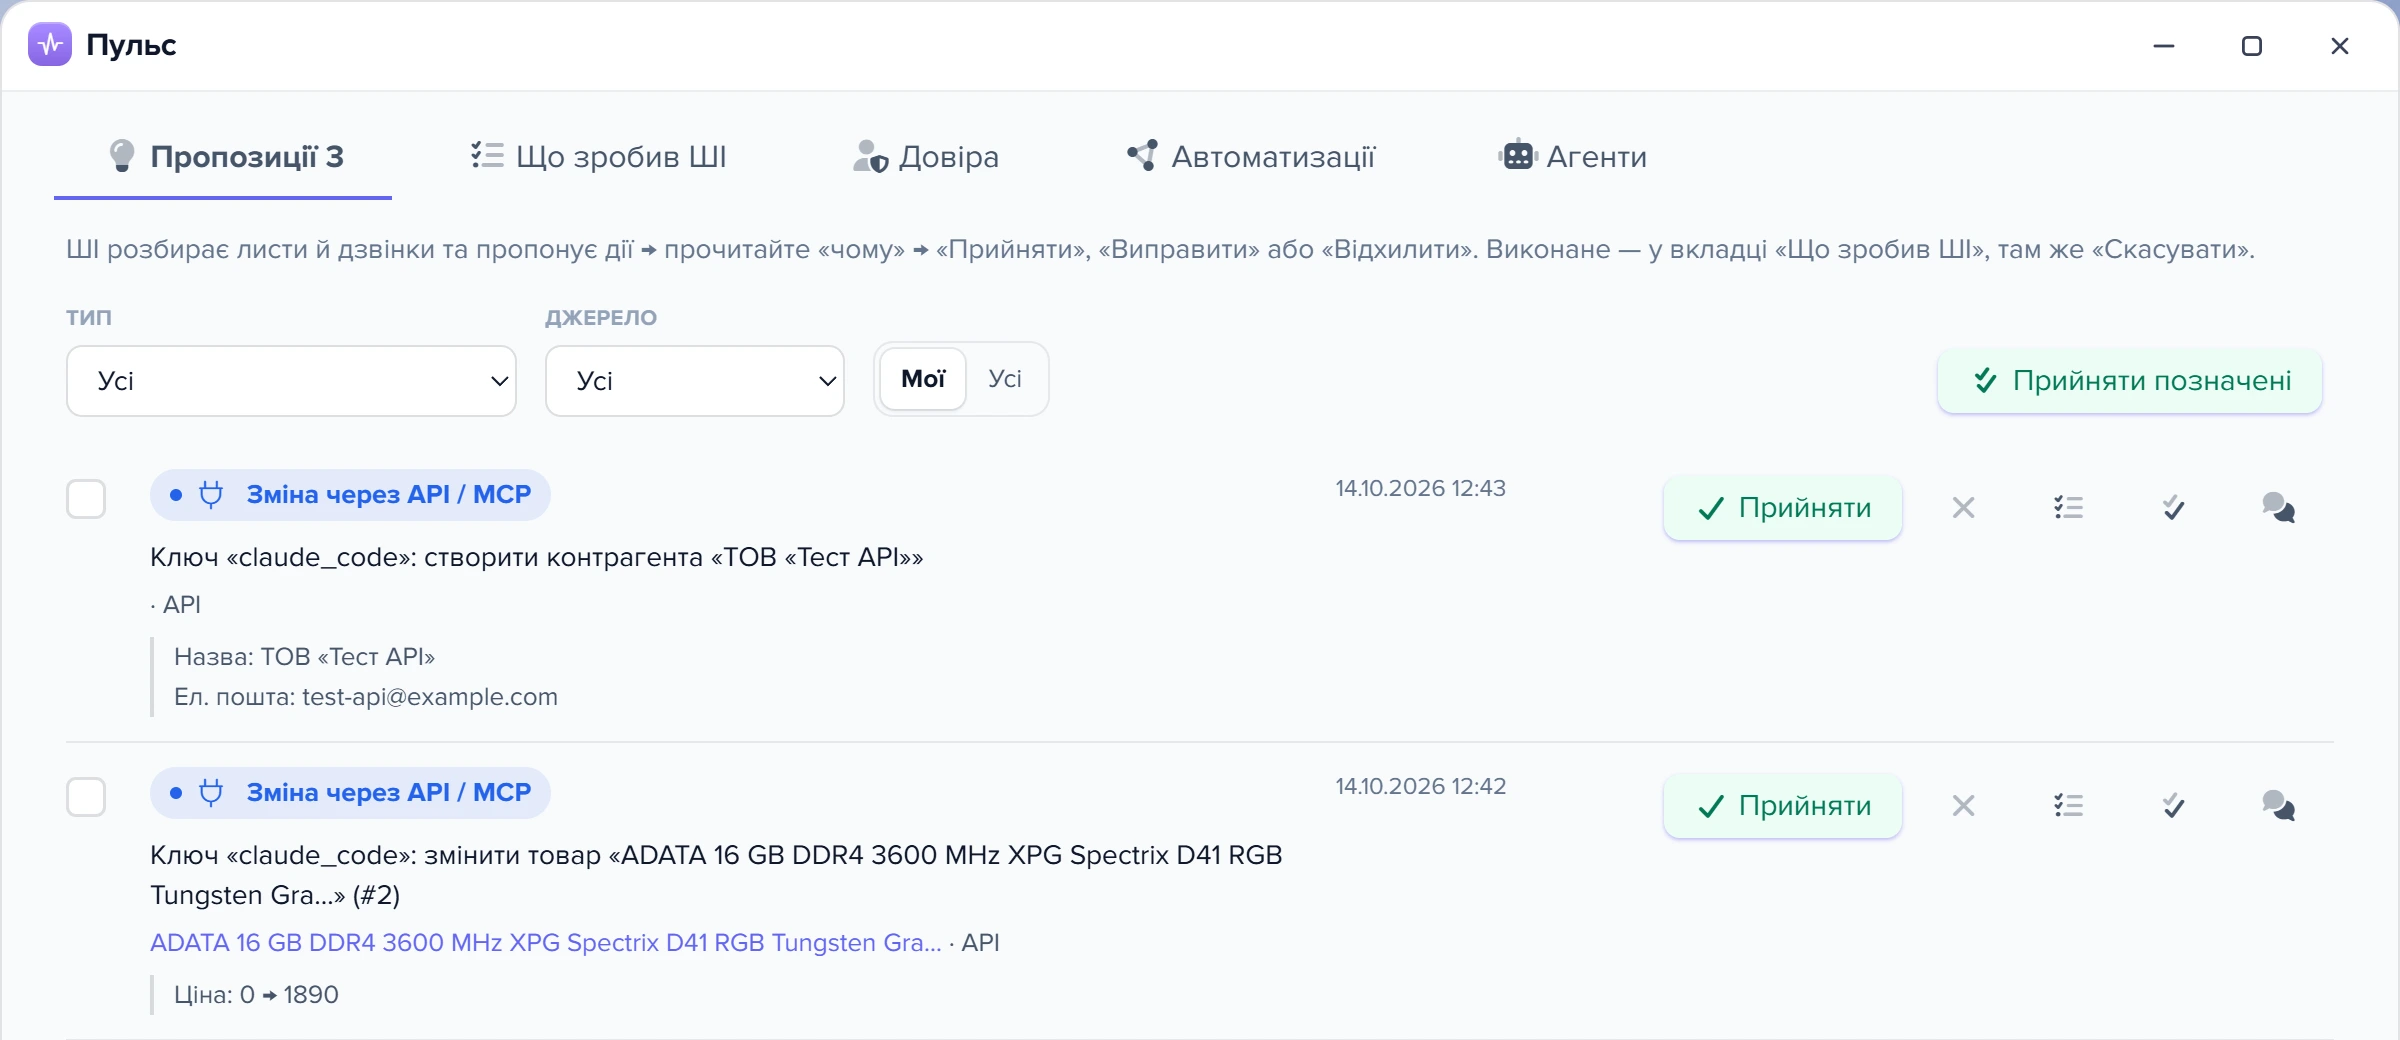Minimize the Пульс window

[x=2164, y=46]
